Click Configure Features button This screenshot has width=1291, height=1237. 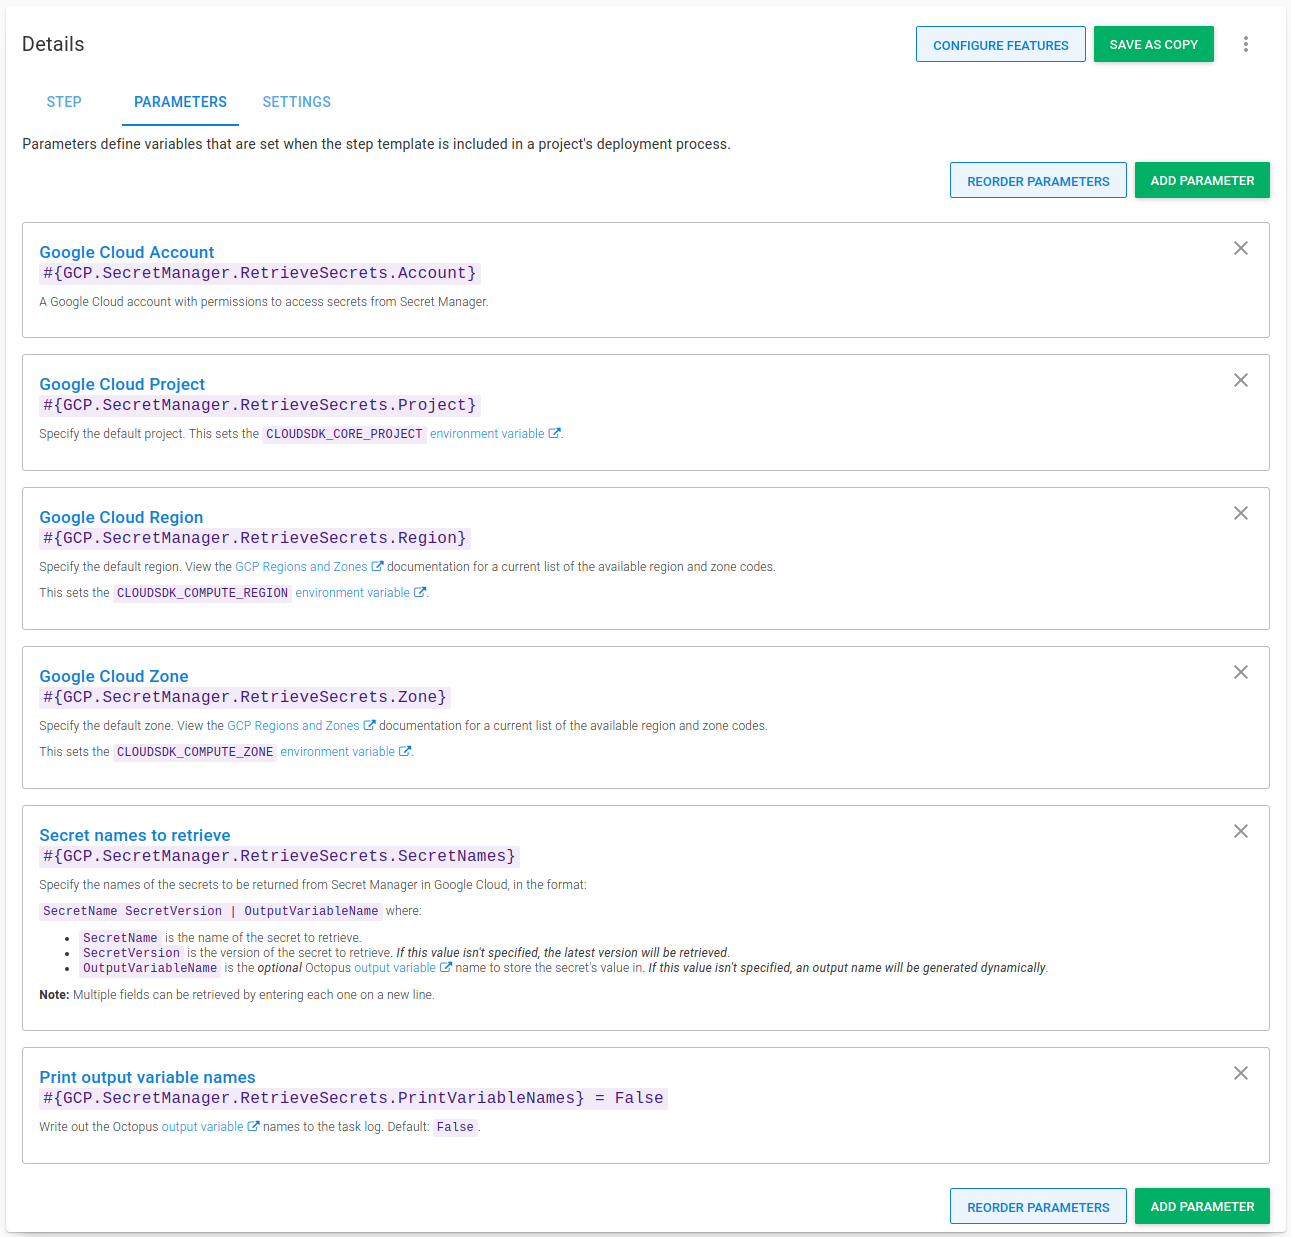pos(1000,45)
